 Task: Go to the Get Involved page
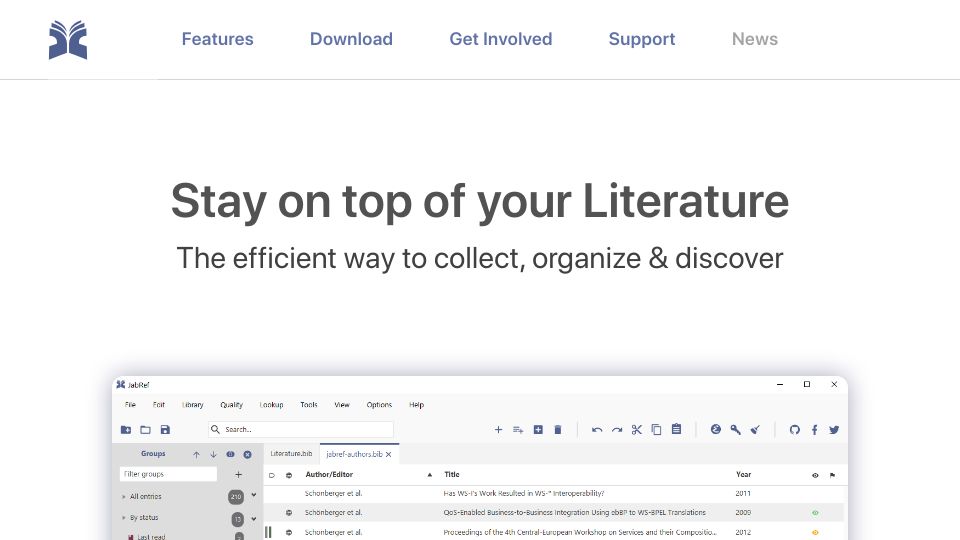coord(501,39)
